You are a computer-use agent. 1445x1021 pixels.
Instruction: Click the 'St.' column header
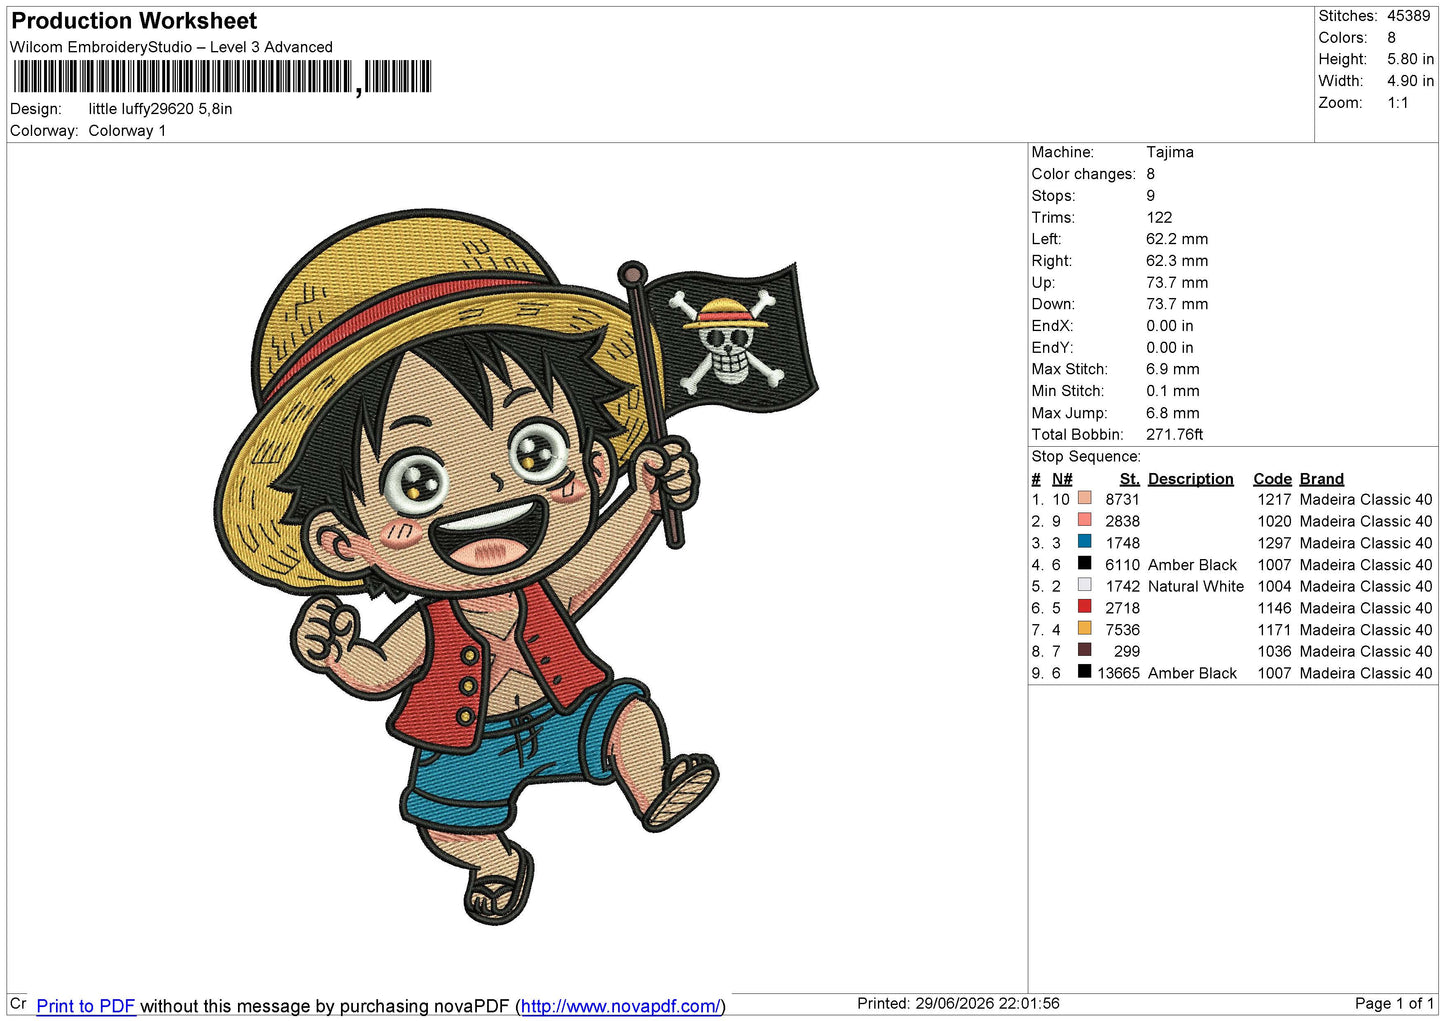click(1130, 479)
